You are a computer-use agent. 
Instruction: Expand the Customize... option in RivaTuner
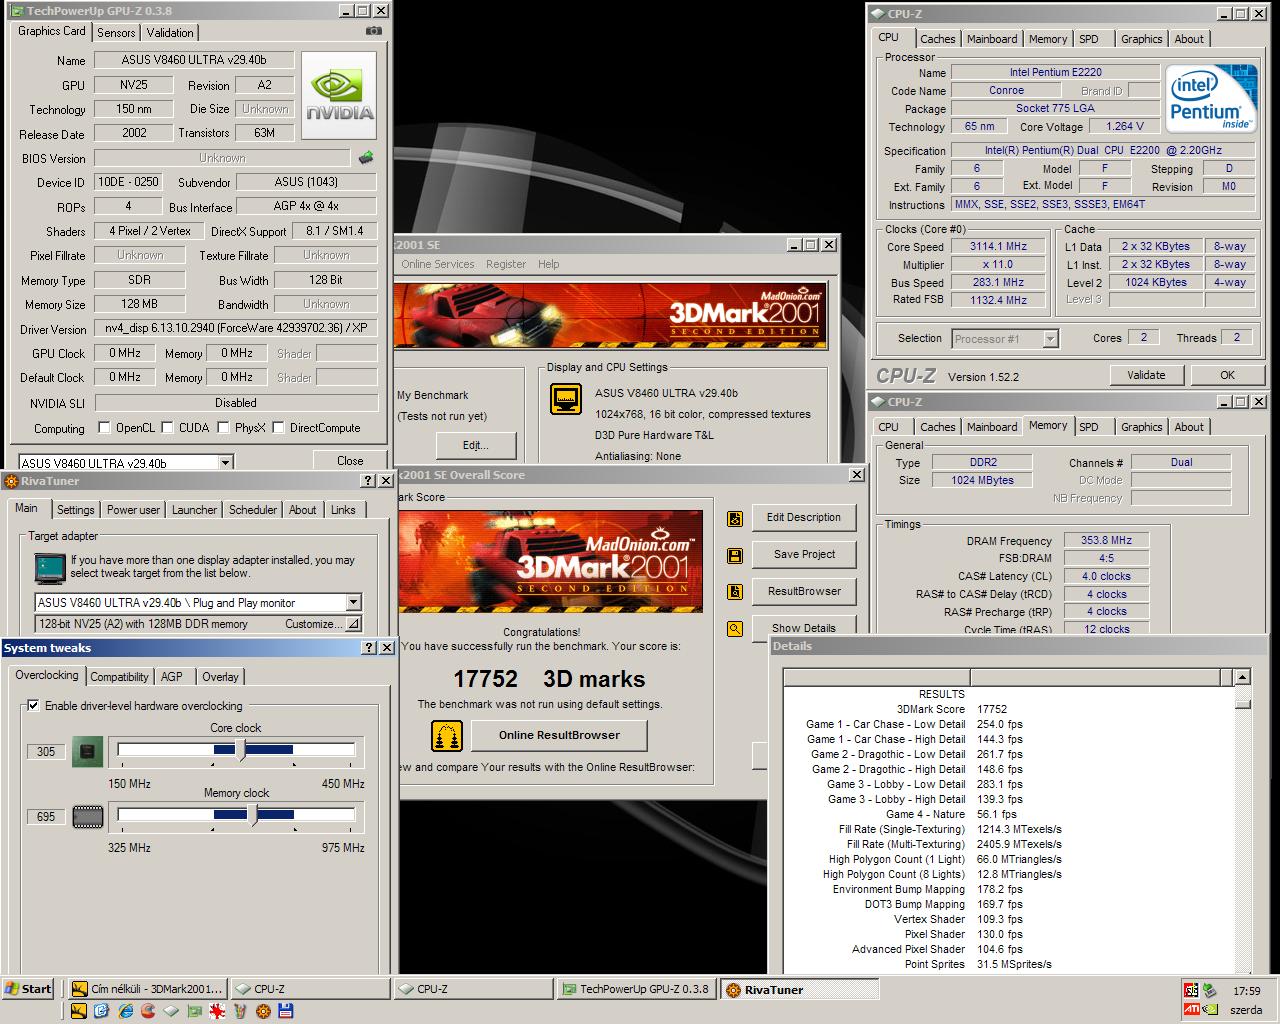point(353,624)
